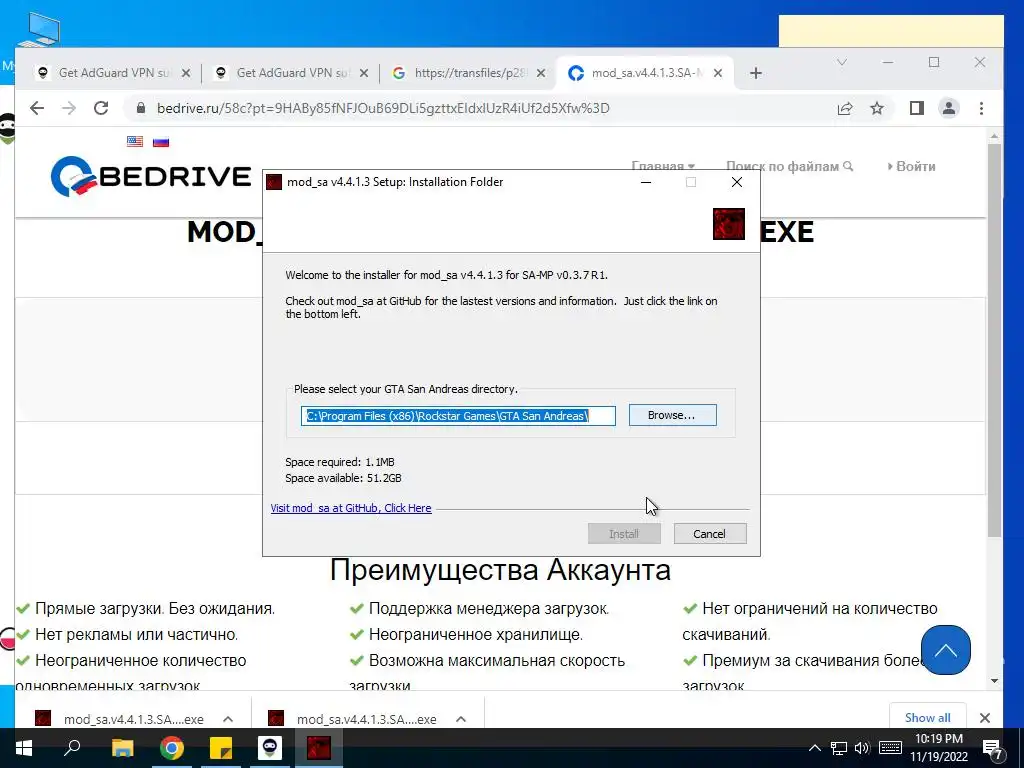Close the downloads bar
Viewport: 1024px width, 768px height.
click(x=985, y=718)
